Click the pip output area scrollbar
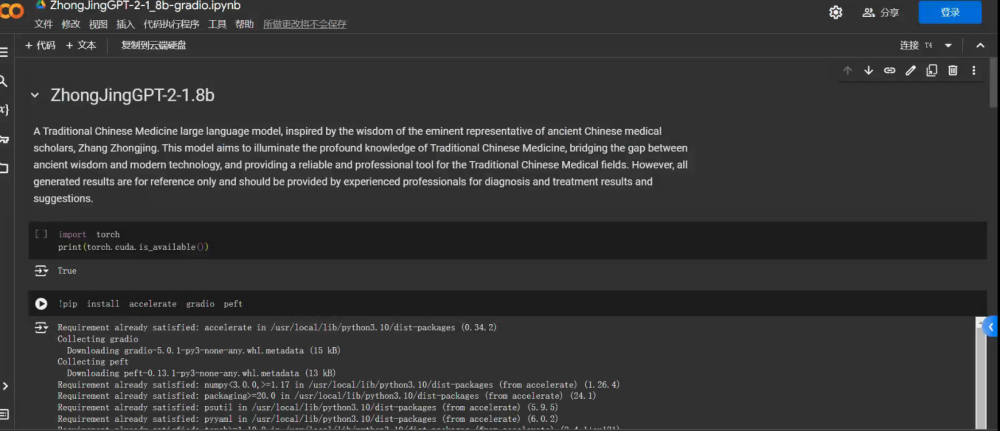Screen dimensions: 1000x431 tap(981, 373)
